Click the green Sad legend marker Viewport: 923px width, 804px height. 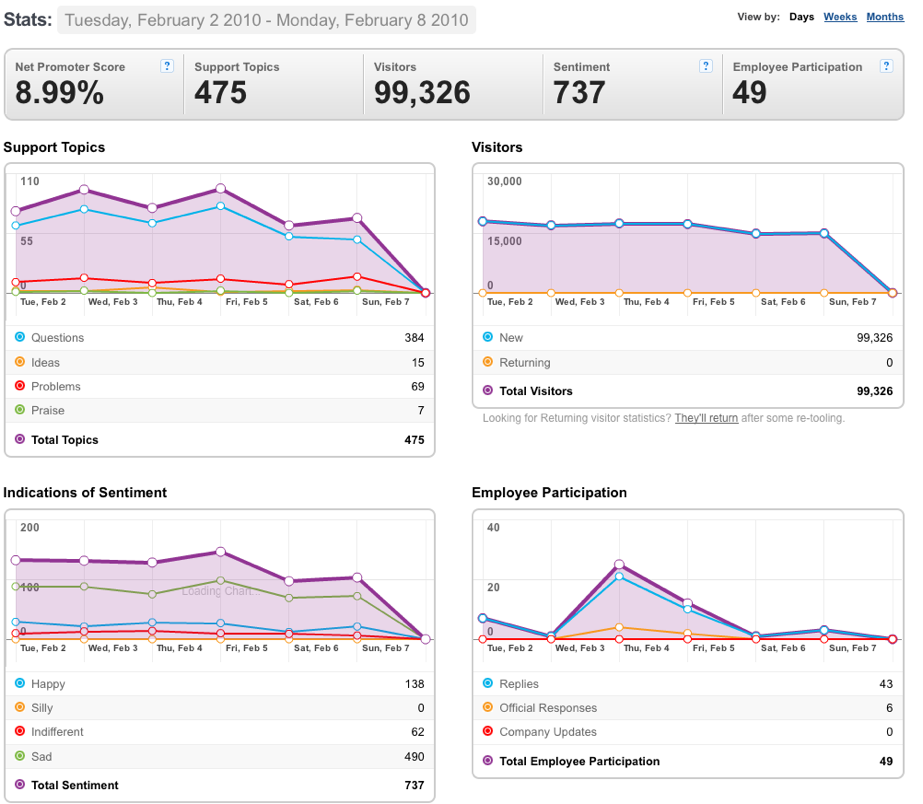tap(20, 756)
